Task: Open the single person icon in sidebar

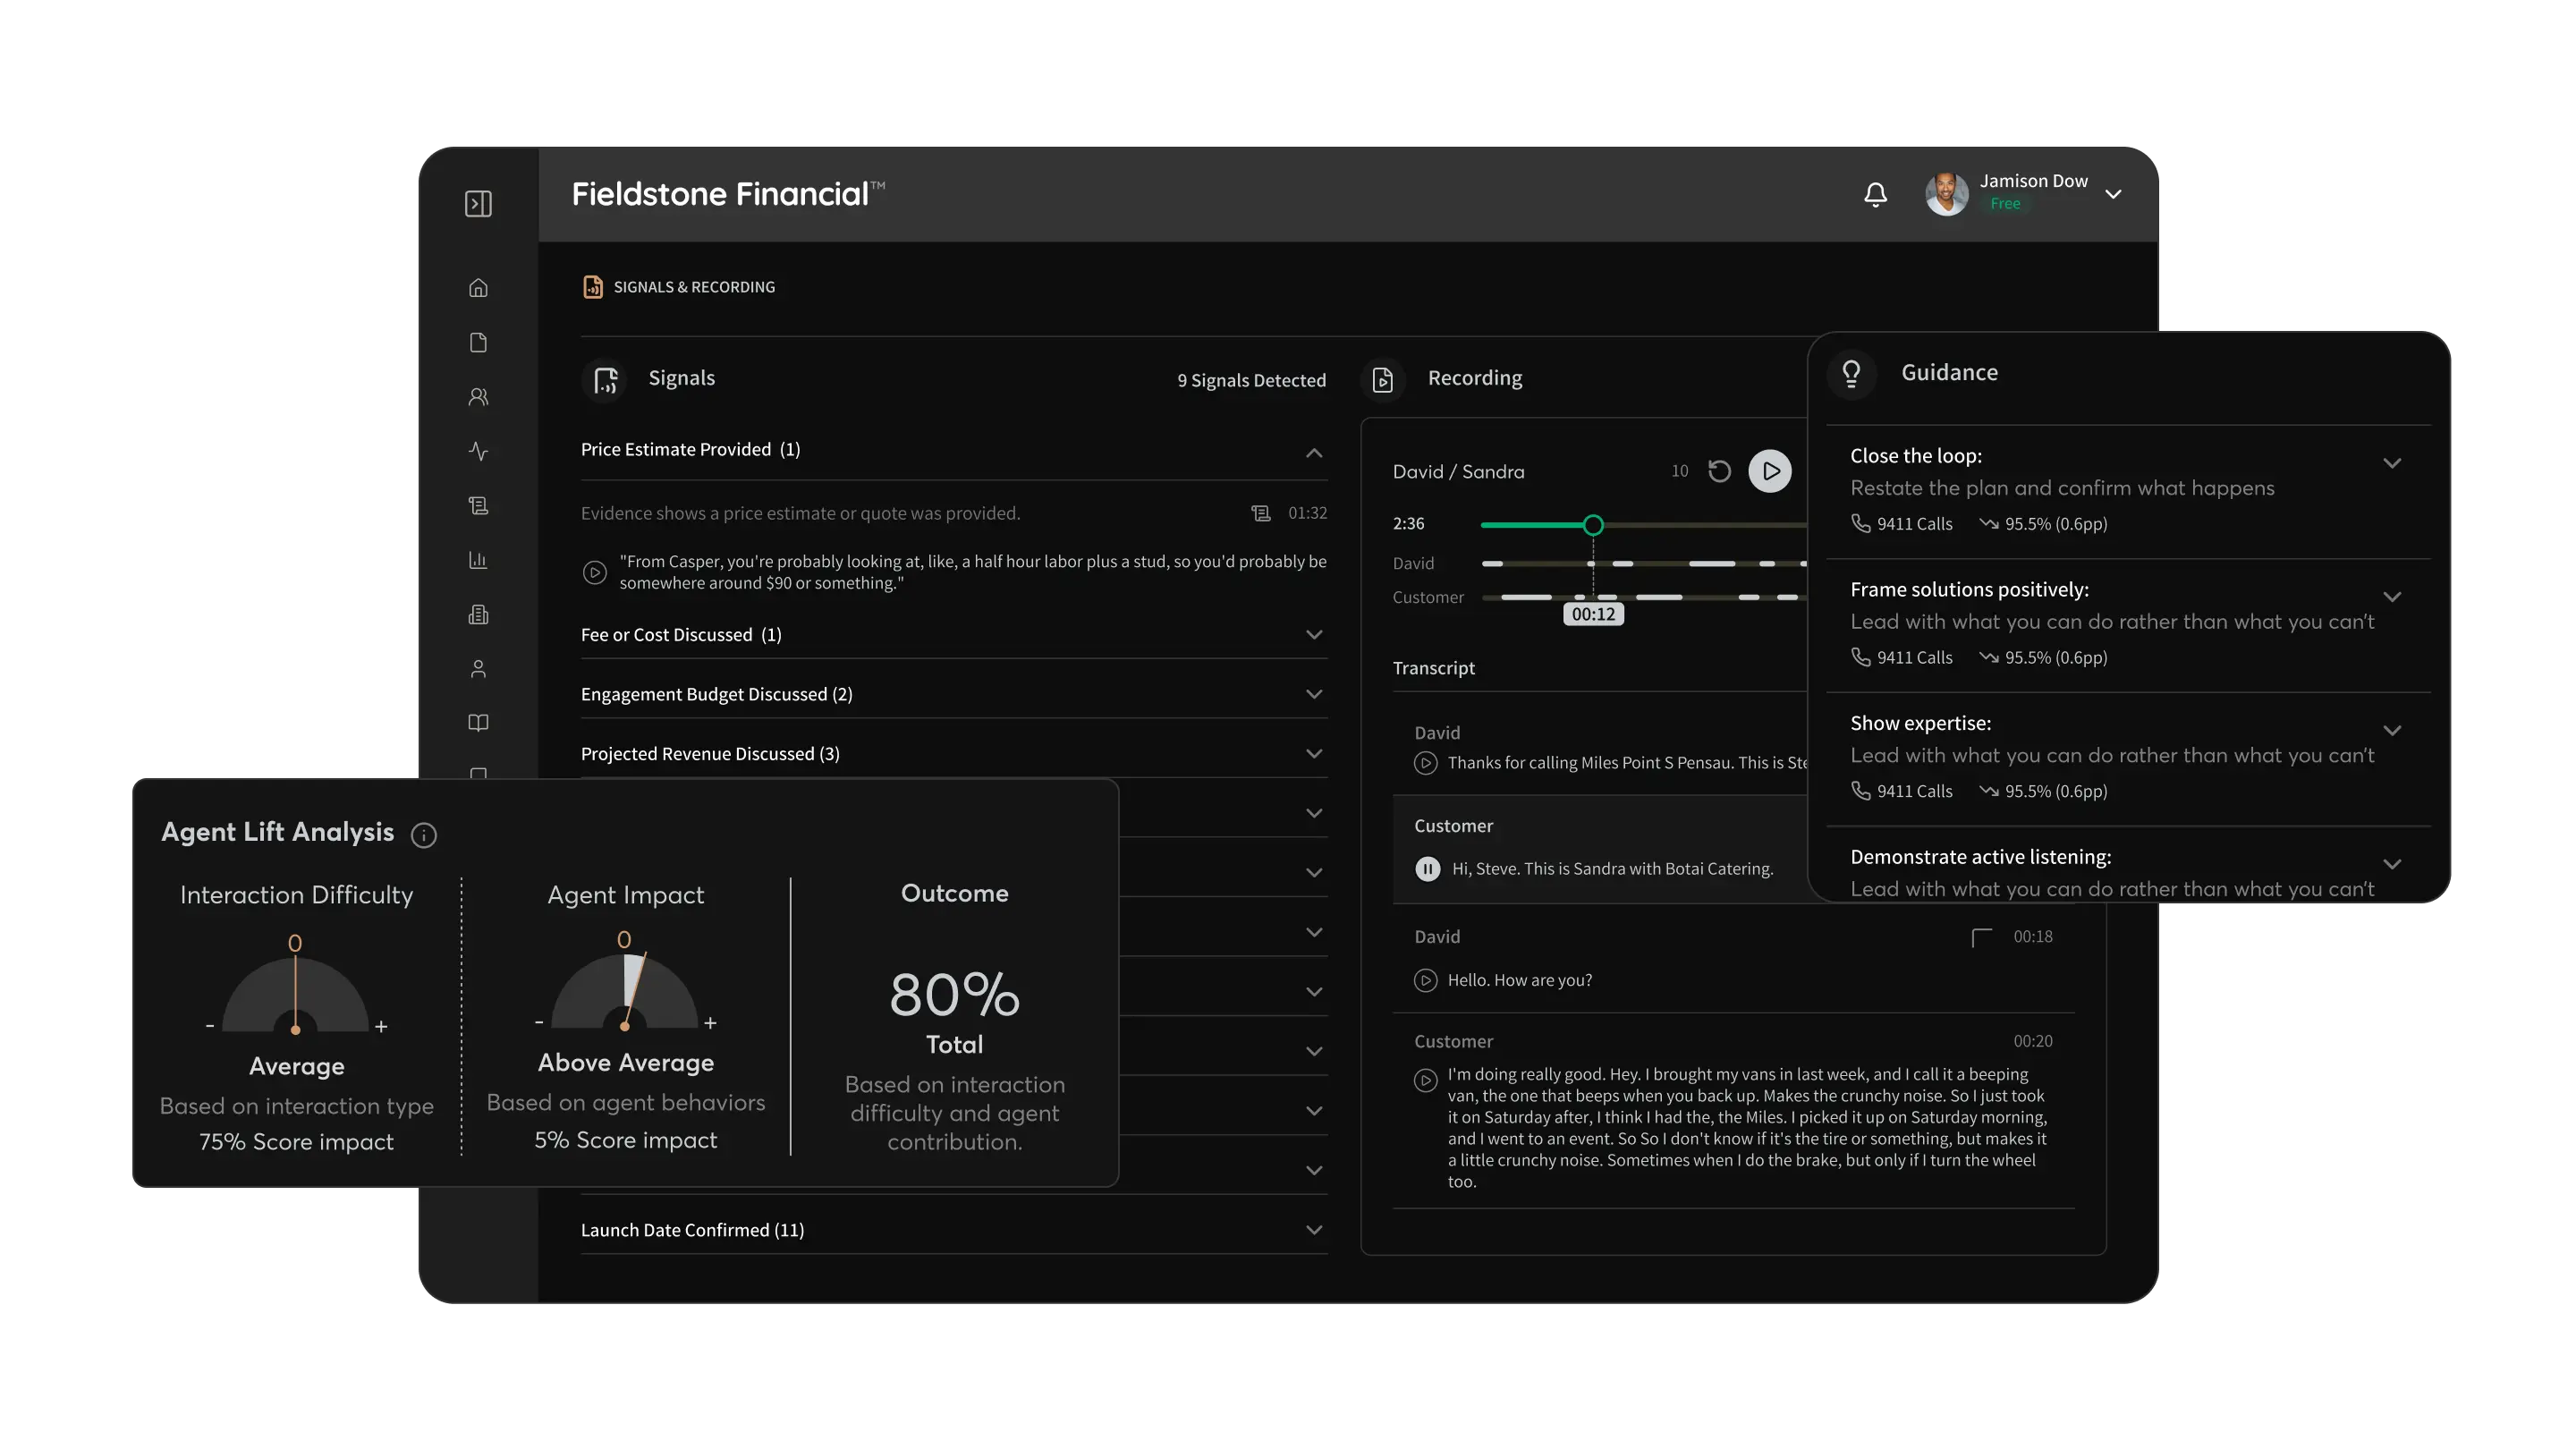Action: click(478, 669)
